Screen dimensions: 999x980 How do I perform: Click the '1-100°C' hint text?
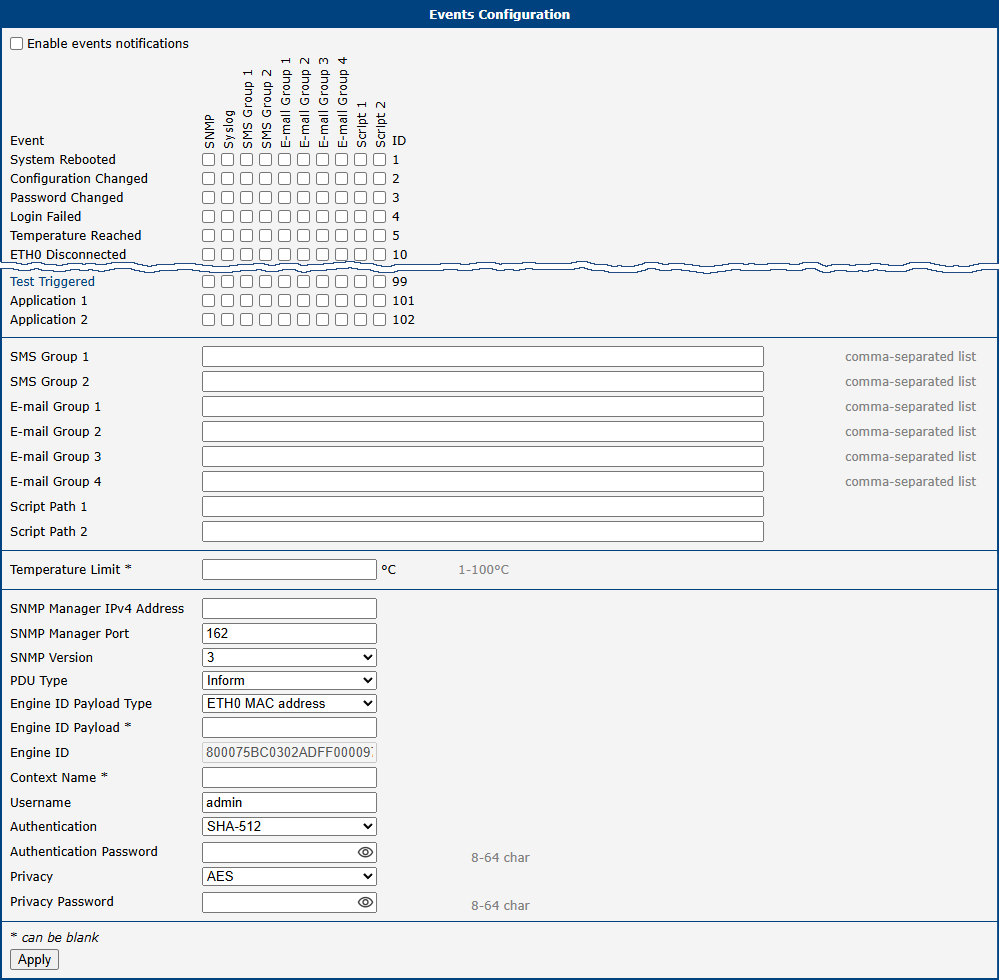point(484,570)
